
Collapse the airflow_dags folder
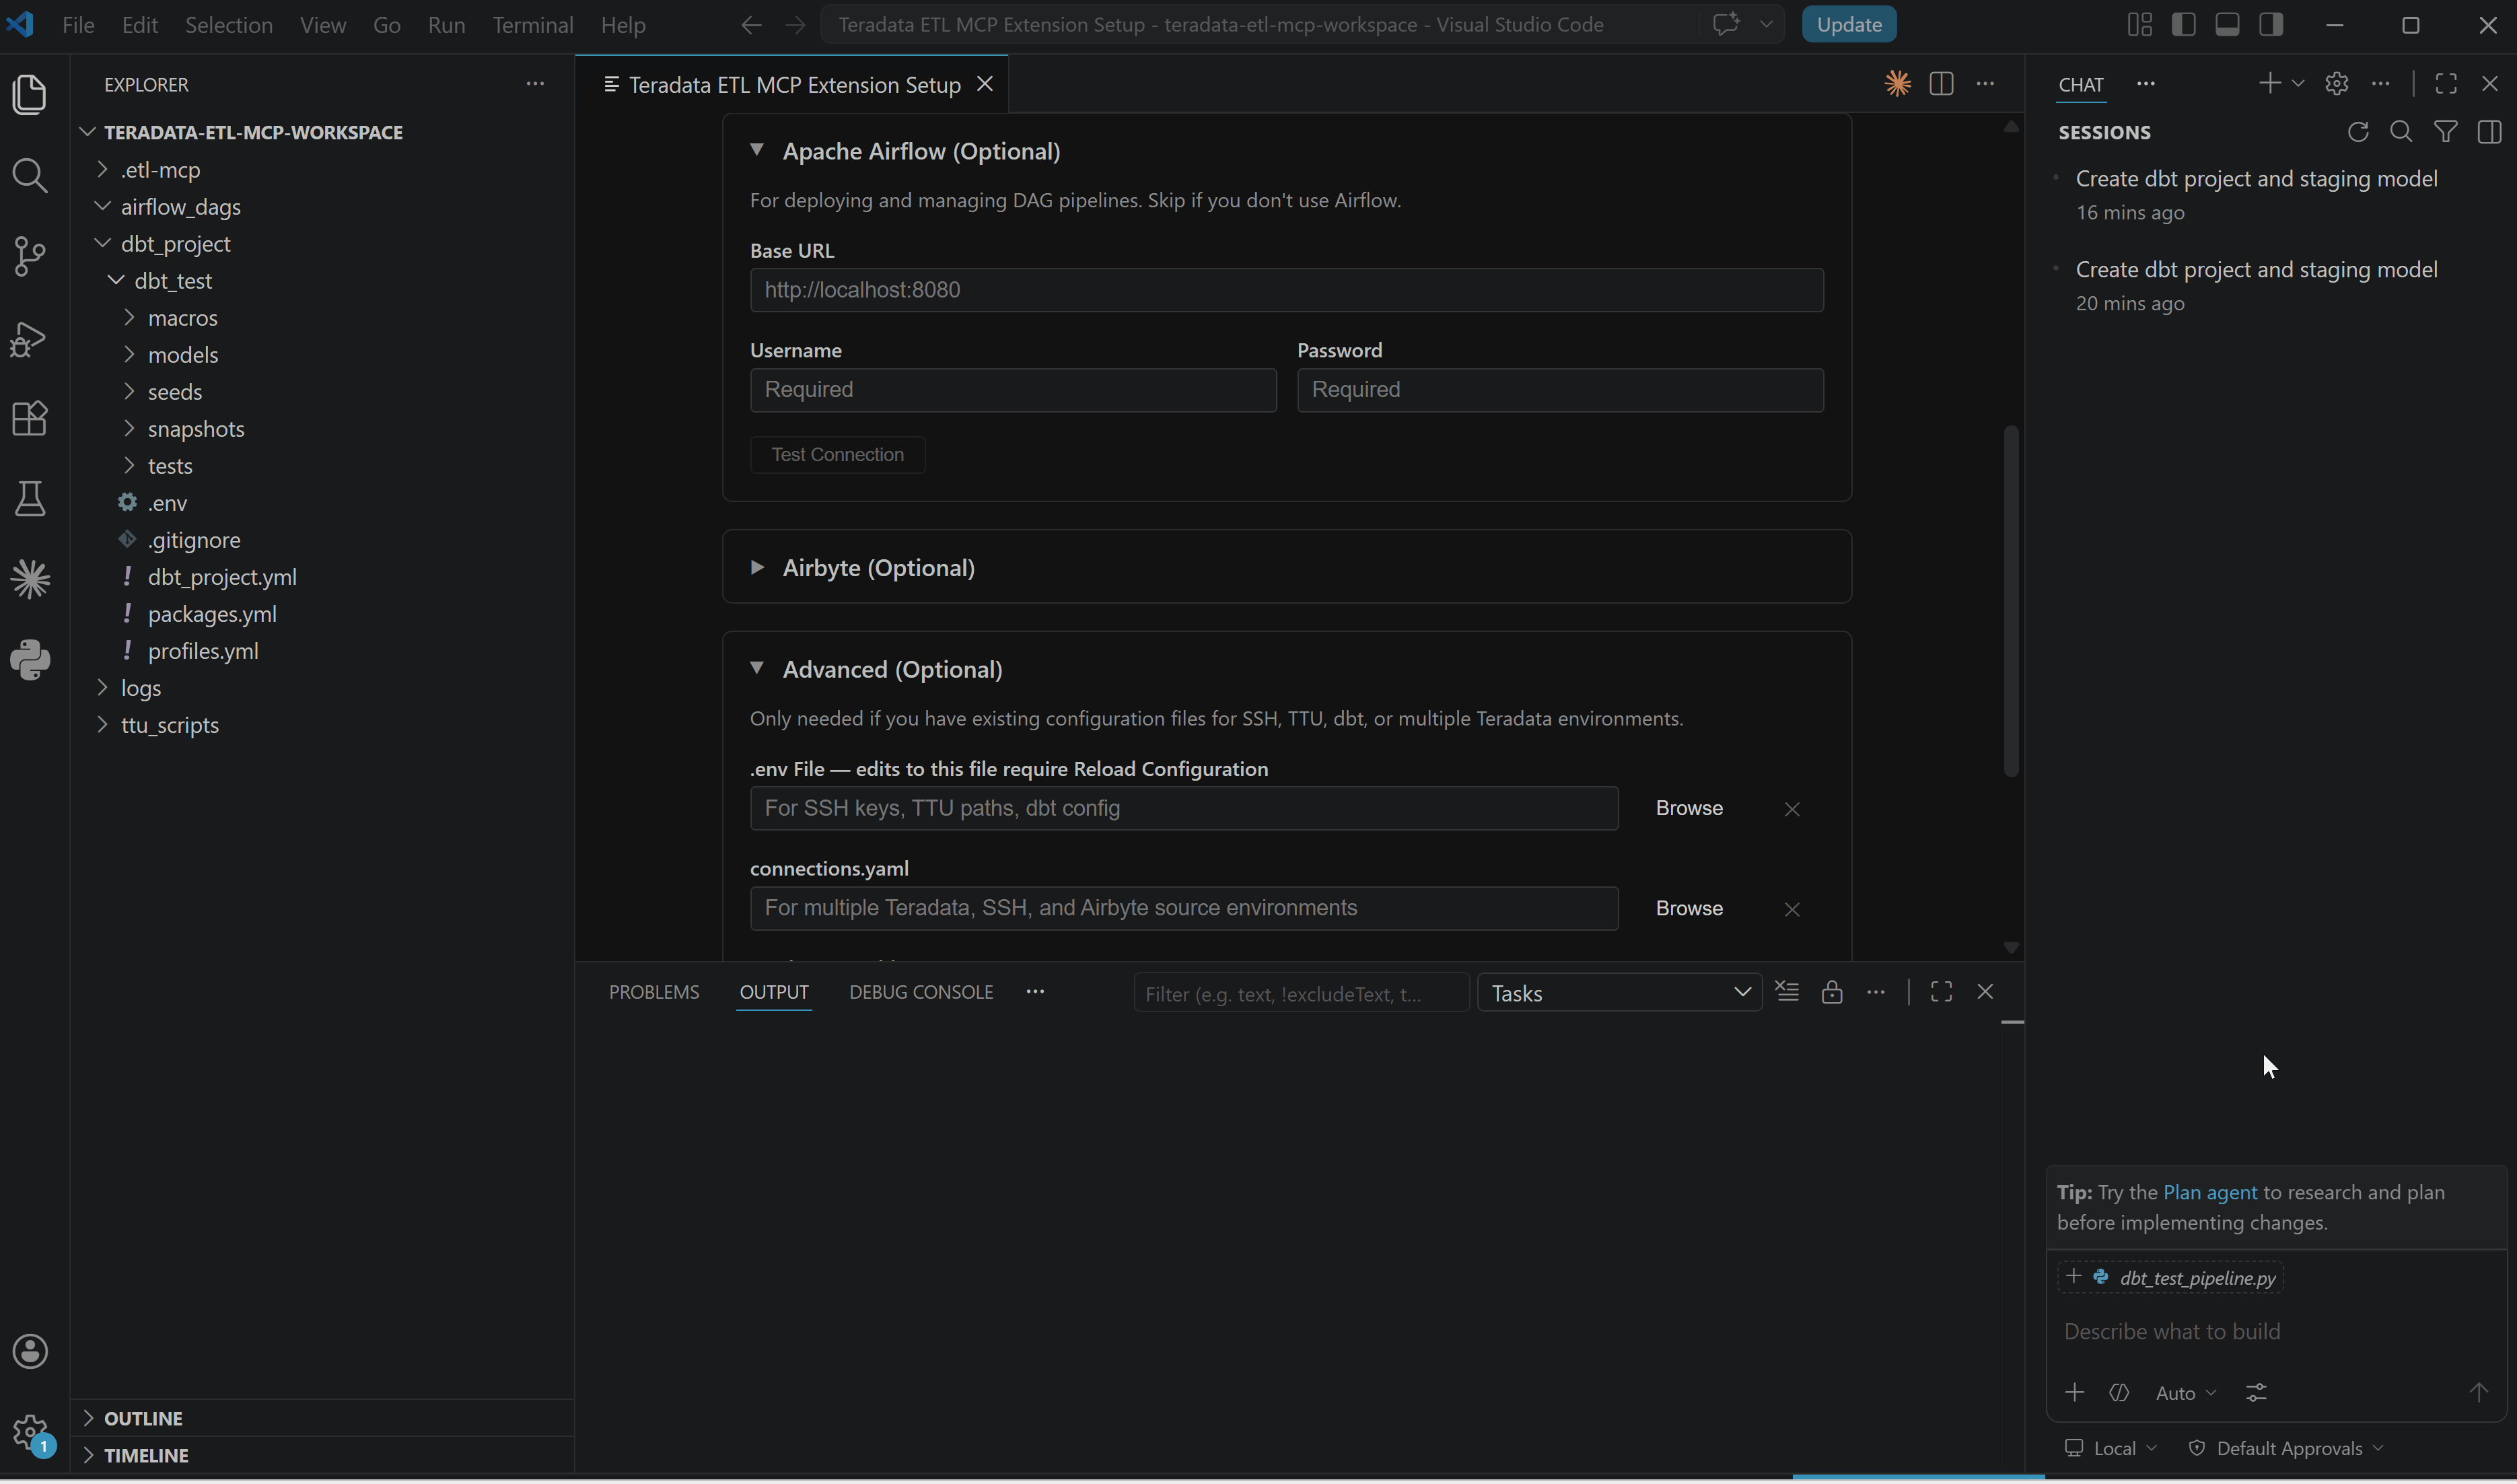tap(180, 207)
